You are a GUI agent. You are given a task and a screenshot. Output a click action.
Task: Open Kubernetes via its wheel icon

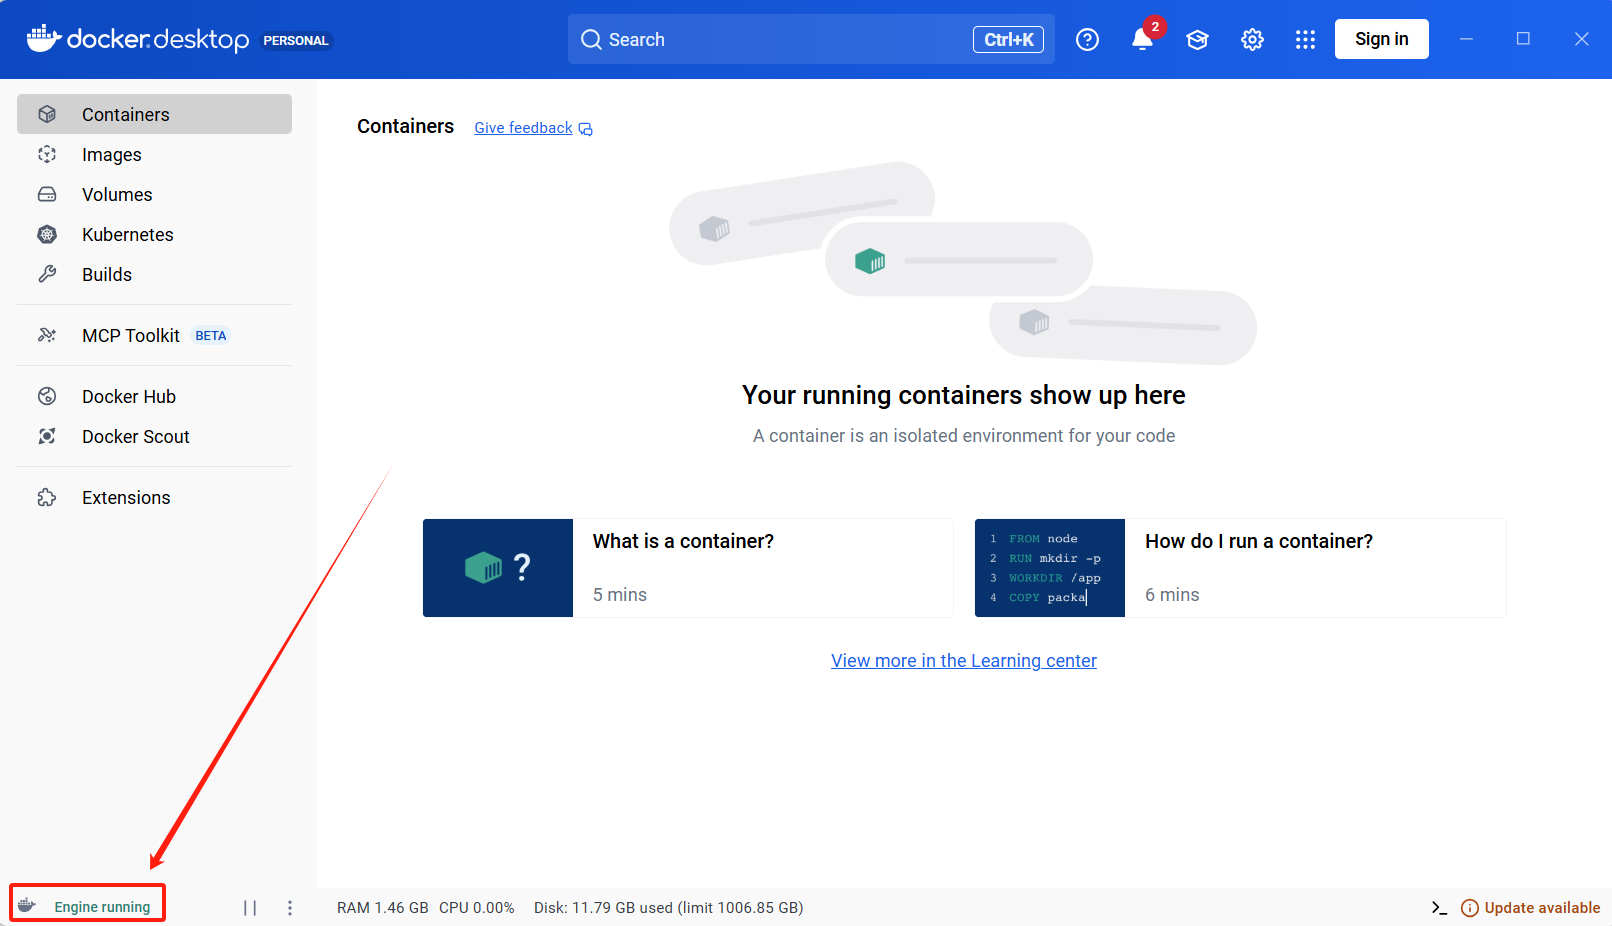tap(47, 234)
